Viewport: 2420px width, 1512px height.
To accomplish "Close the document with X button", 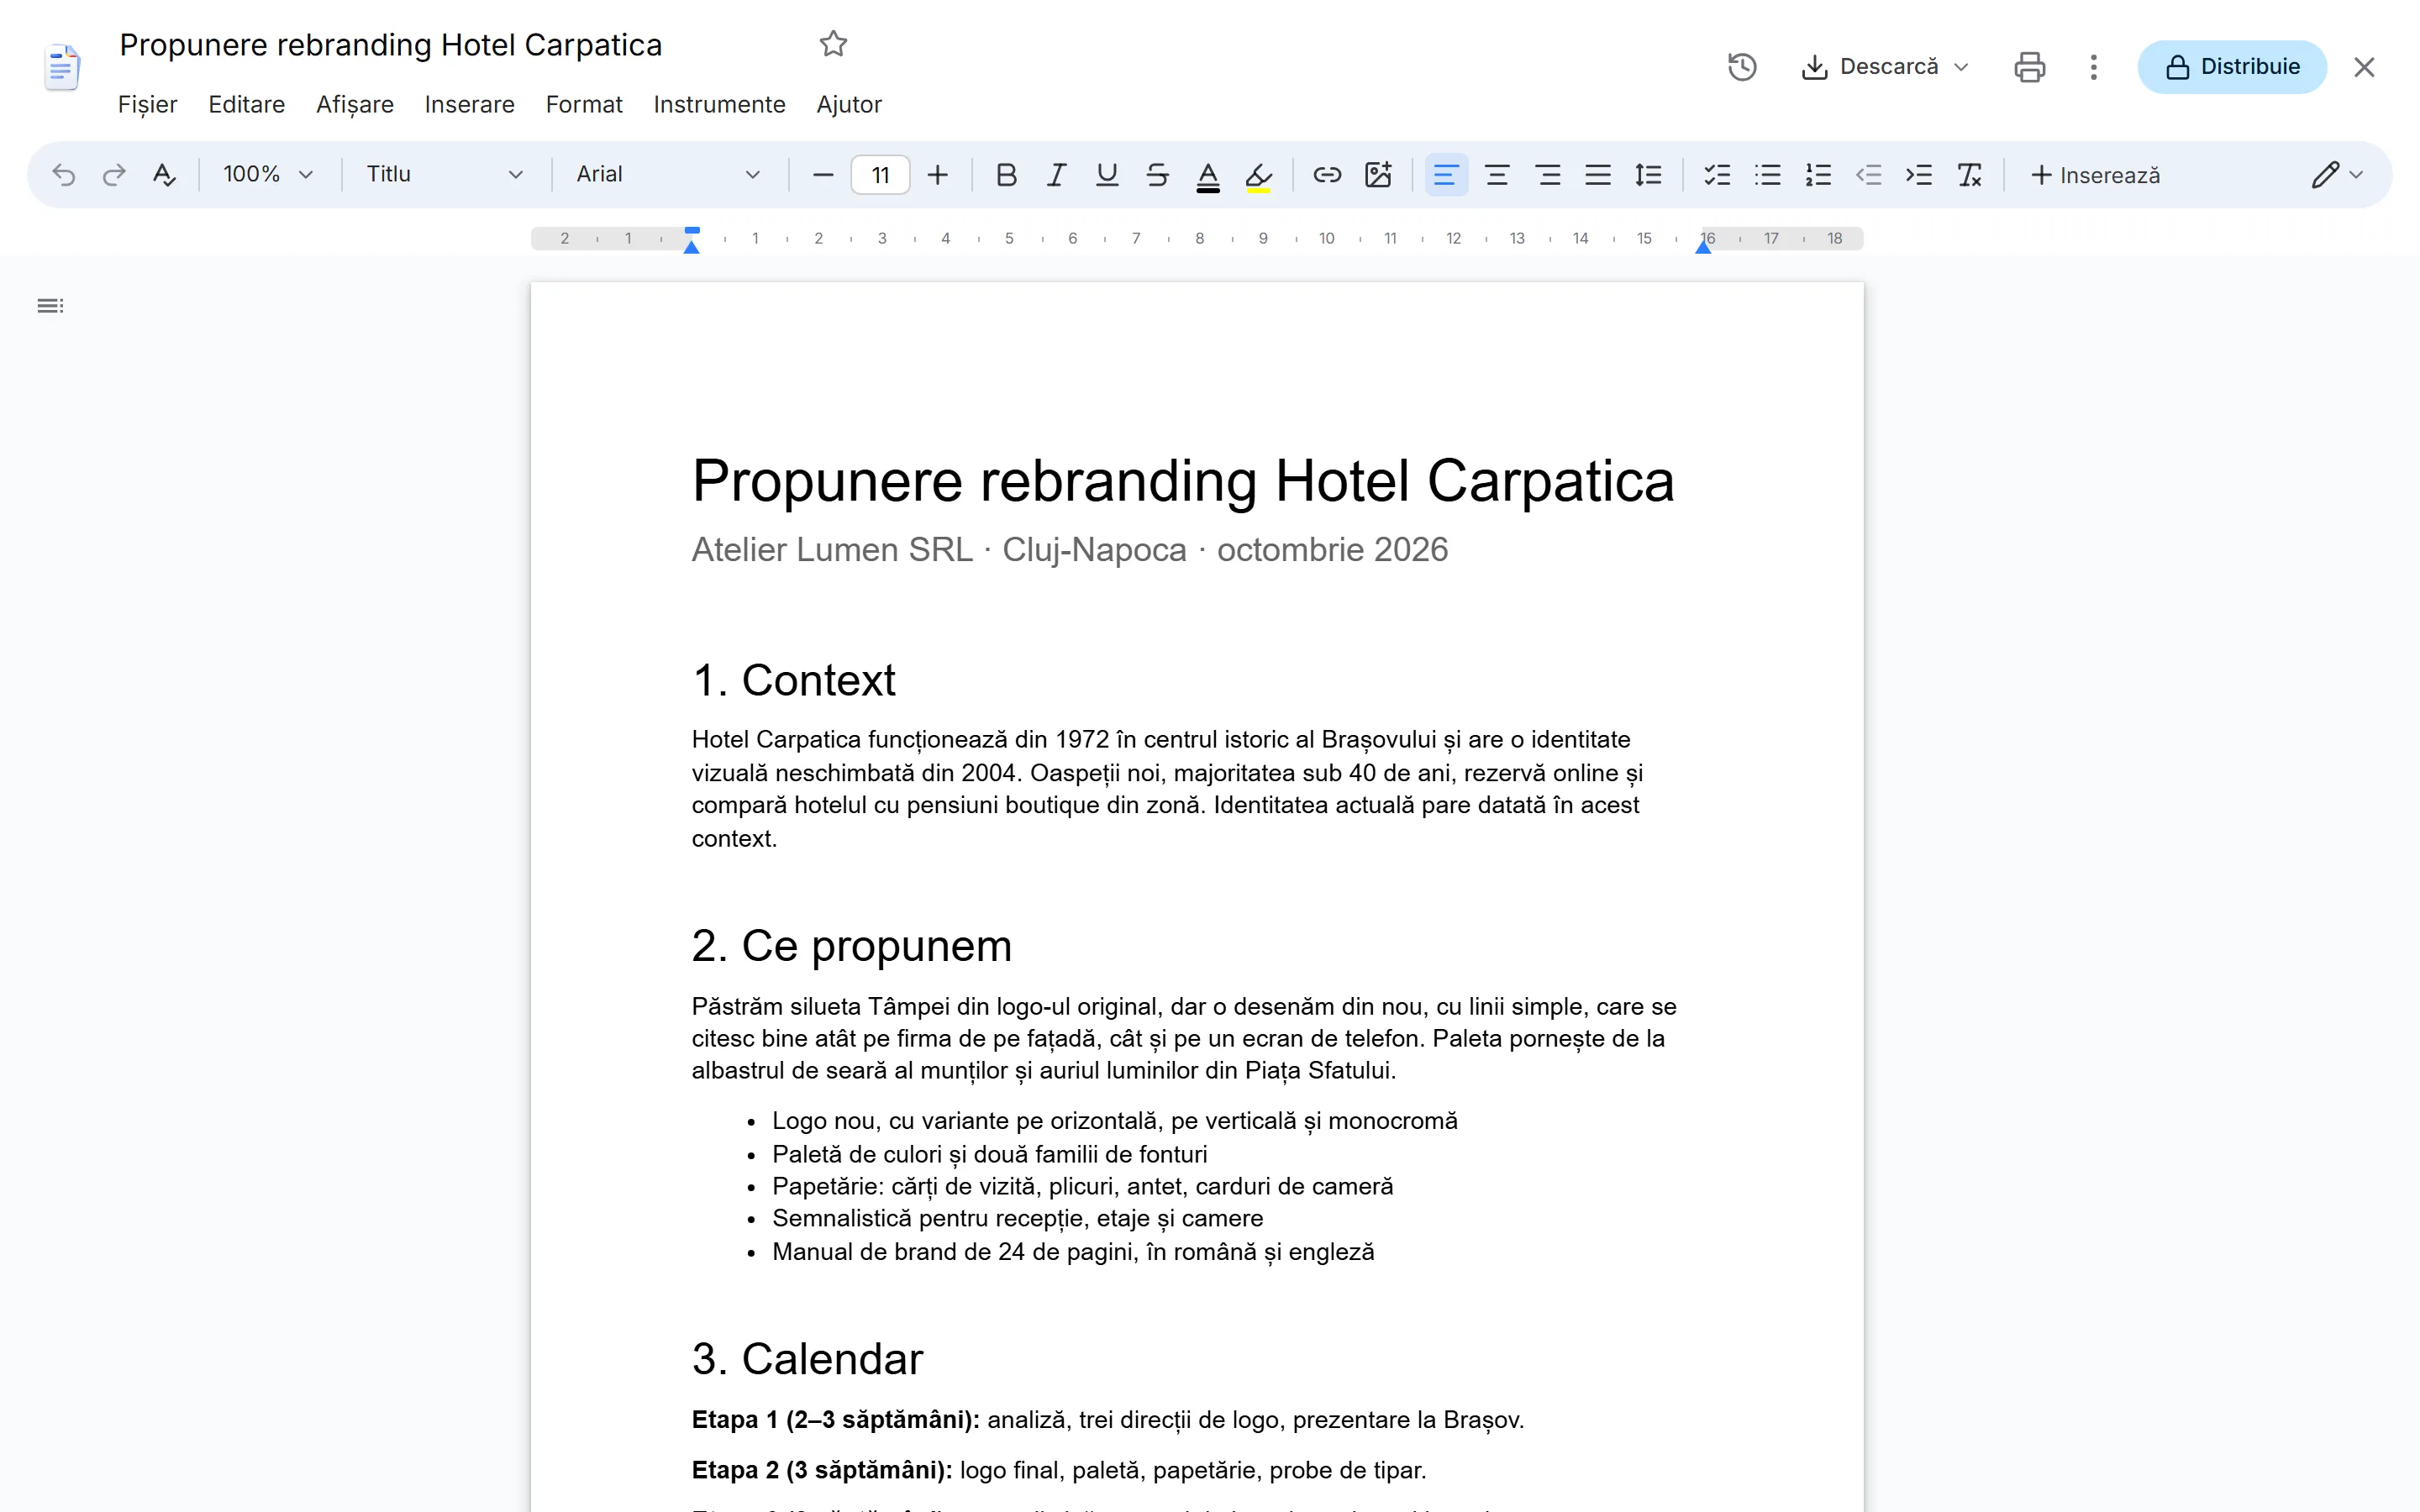I will coord(2364,67).
